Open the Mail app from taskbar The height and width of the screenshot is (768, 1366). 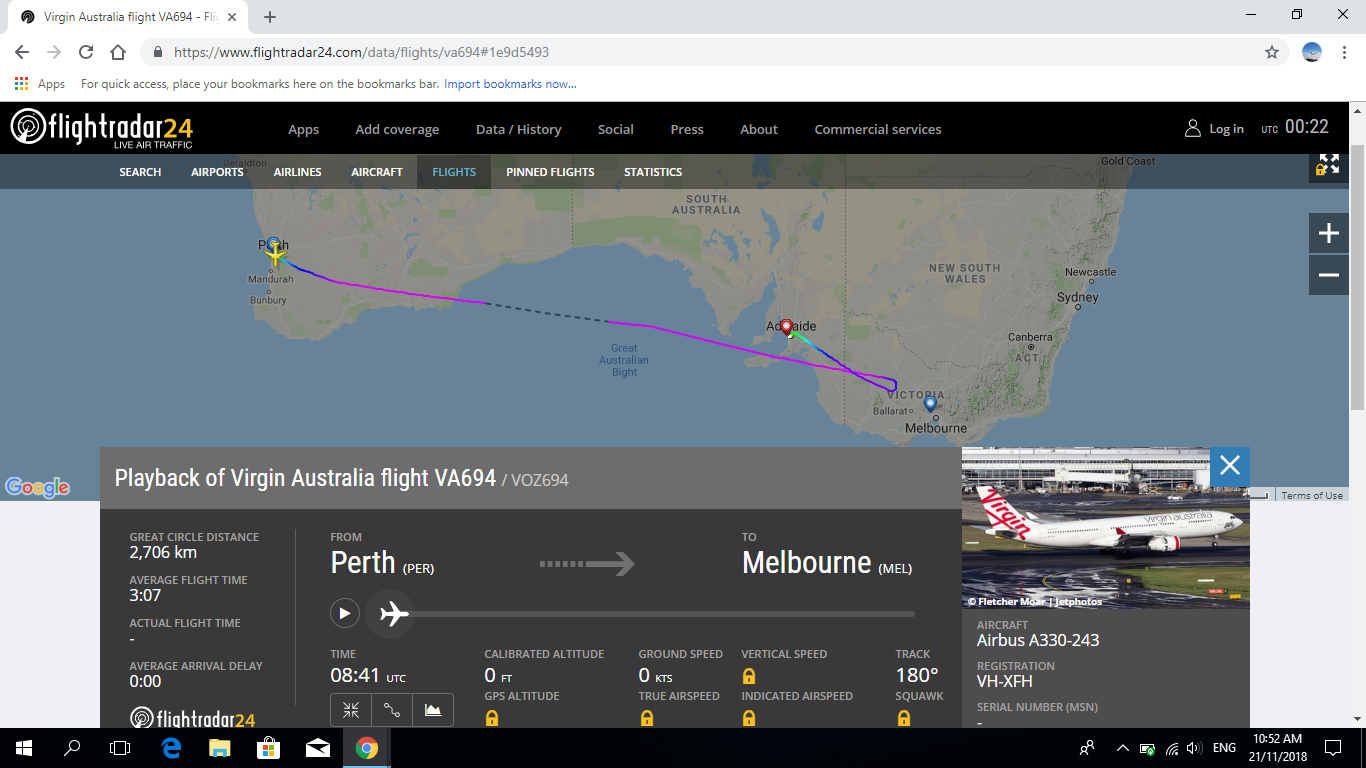[318, 748]
